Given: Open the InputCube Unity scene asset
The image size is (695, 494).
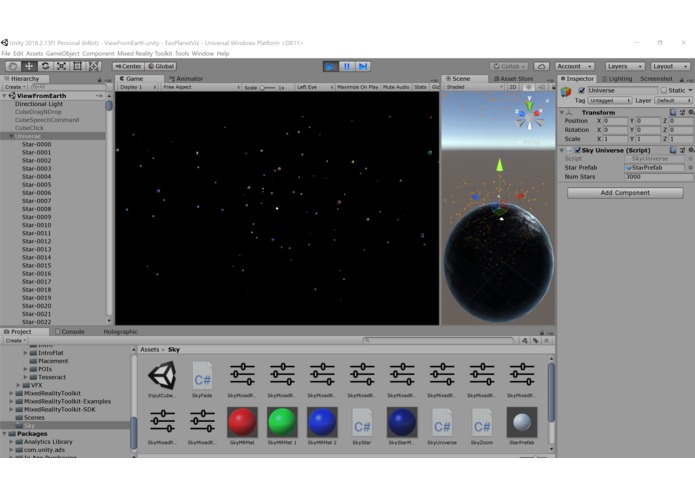Looking at the screenshot, I should [x=162, y=380].
